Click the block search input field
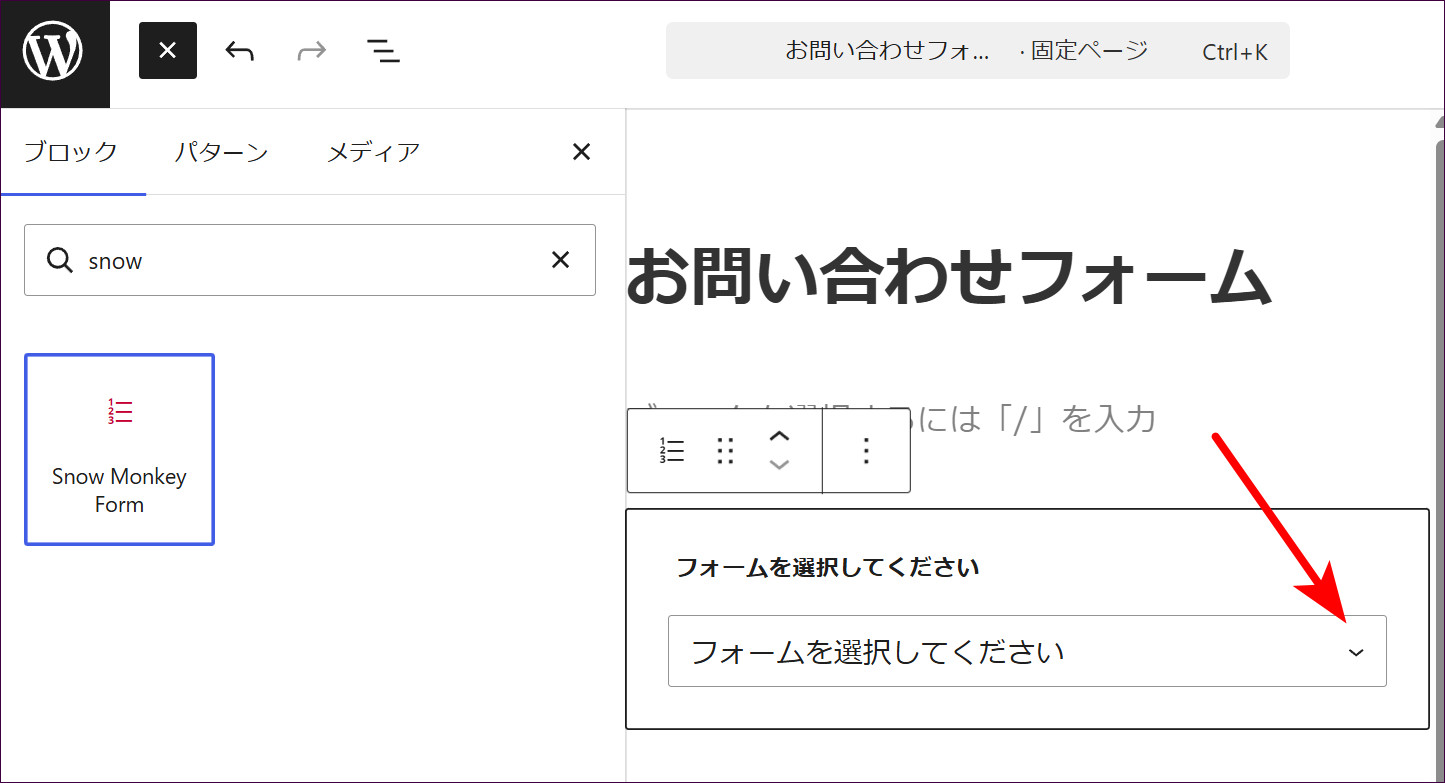Viewport: 1445px width, 783px height. (x=310, y=260)
